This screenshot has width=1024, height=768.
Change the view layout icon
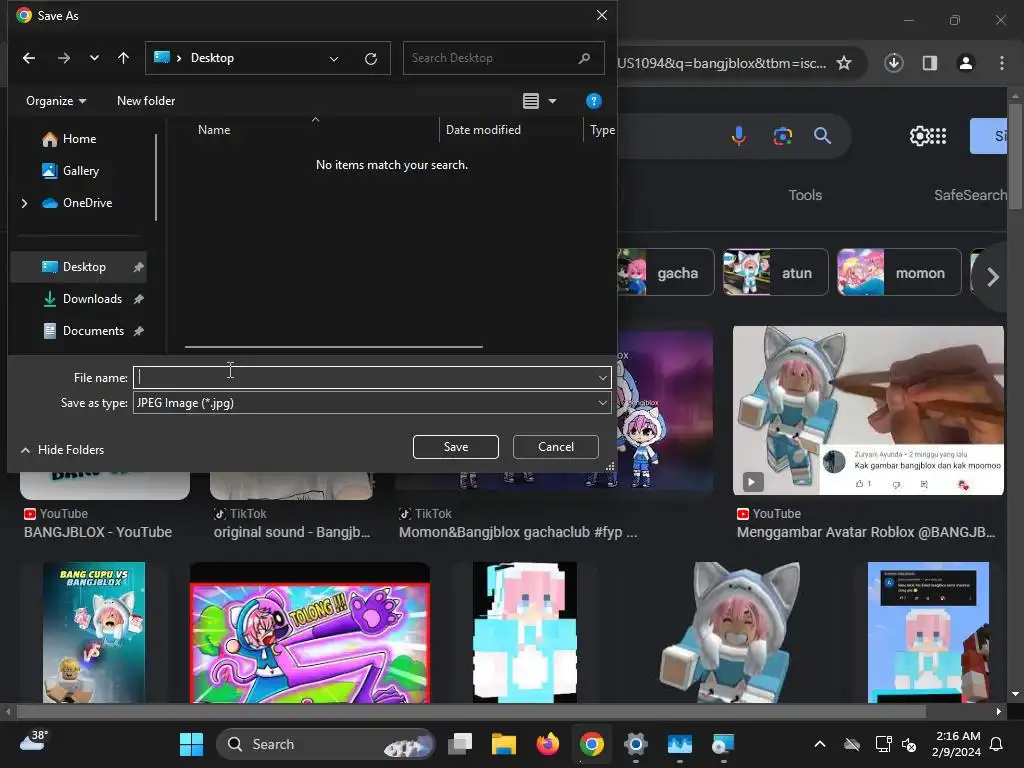click(531, 101)
